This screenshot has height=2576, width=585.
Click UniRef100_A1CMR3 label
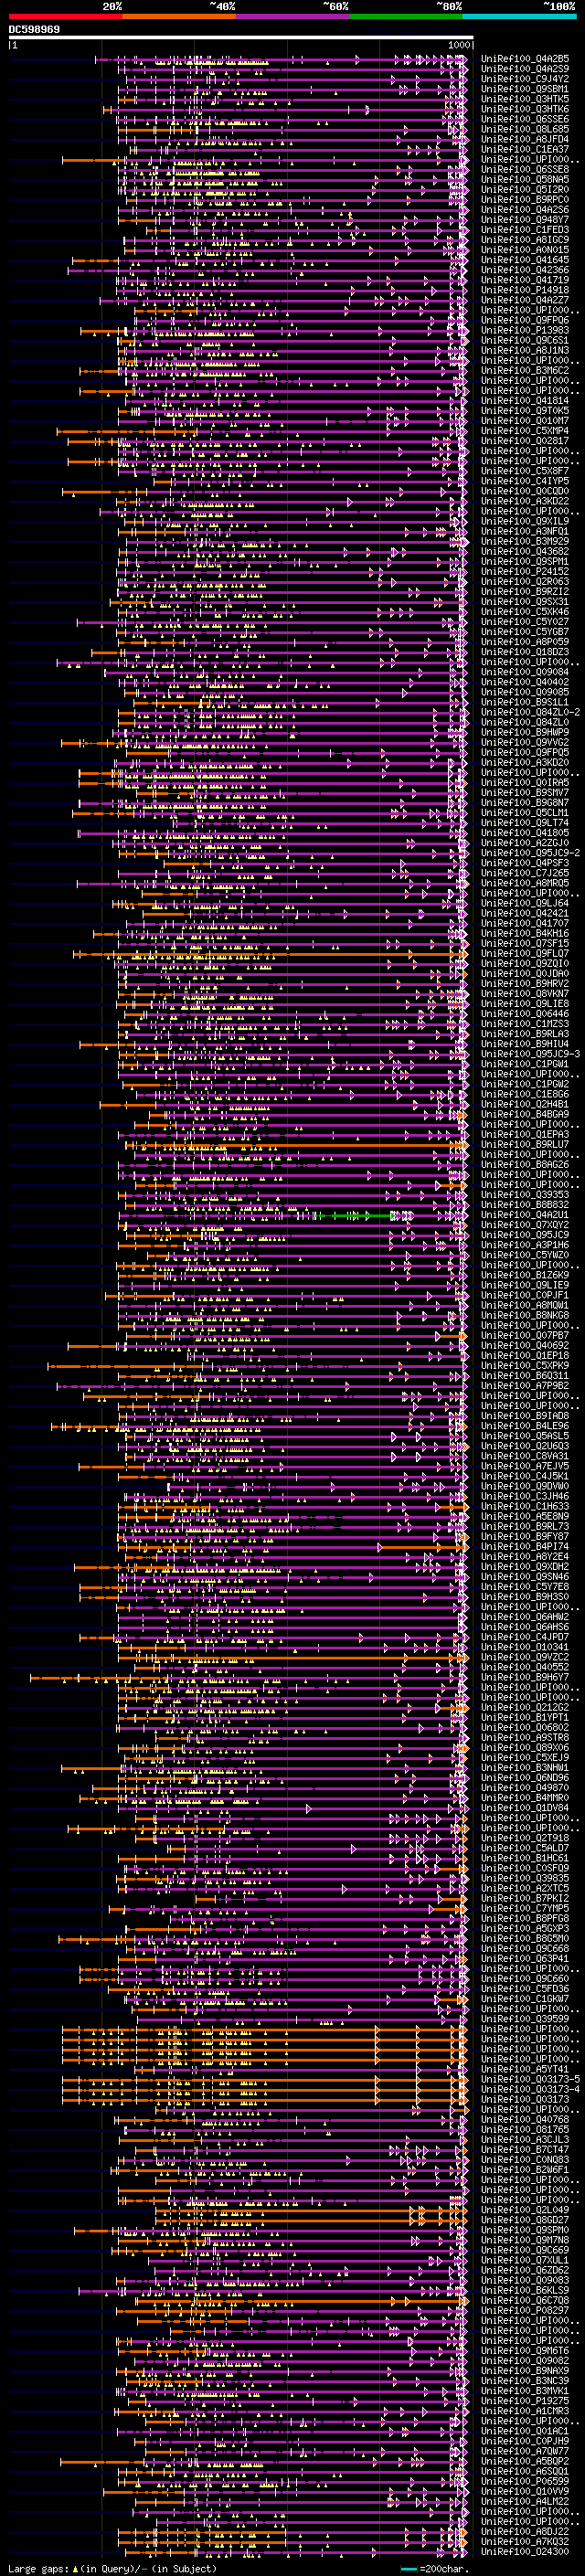coord(525,2410)
